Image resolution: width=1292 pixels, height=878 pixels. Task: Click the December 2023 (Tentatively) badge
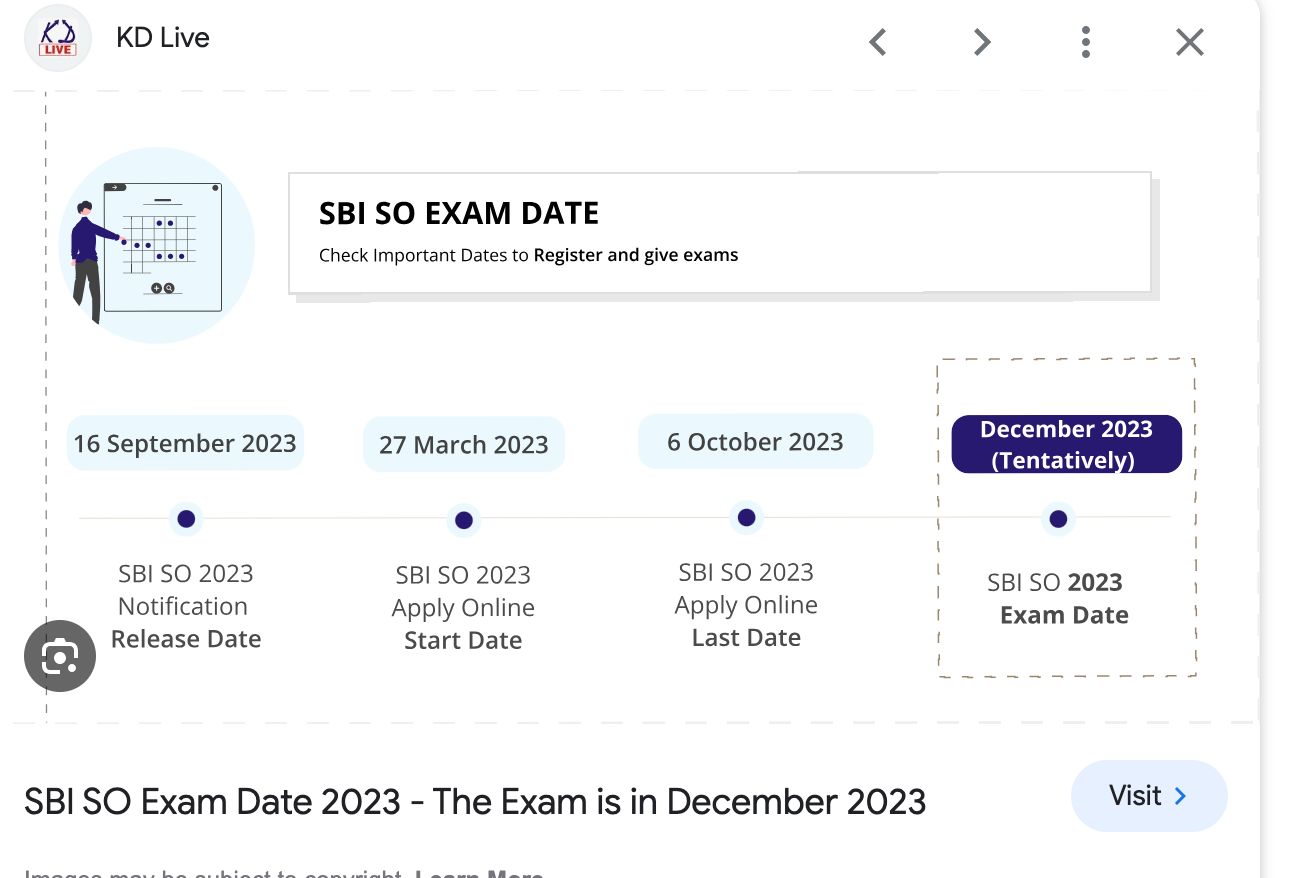click(1067, 444)
